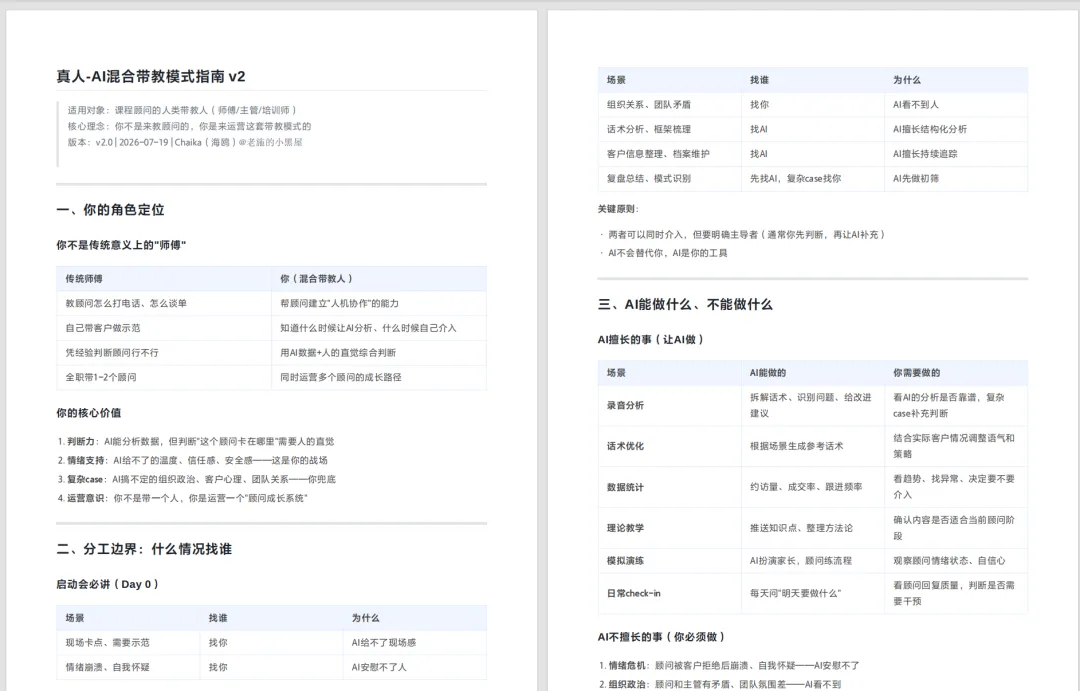Click cell AI看不到人
This screenshot has height=691, width=1080.
(x=916, y=105)
